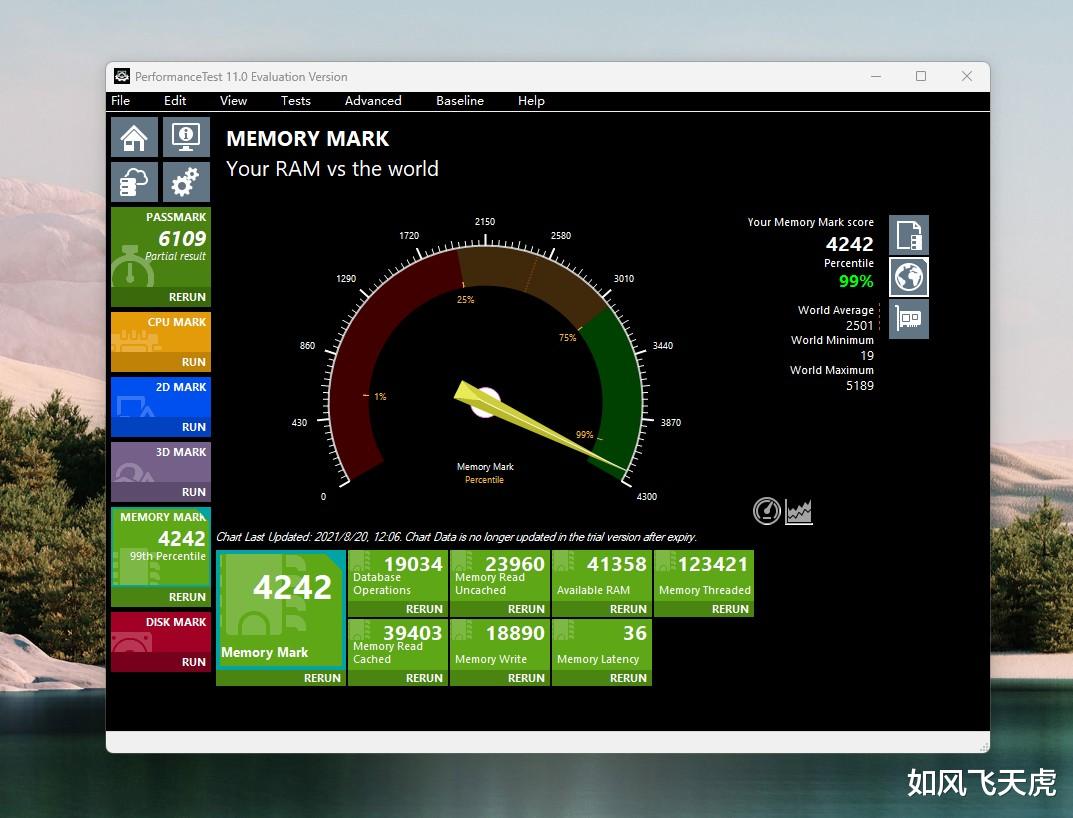The height and width of the screenshot is (818, 1073).
Task: Select the 3D Mark sidebar tile
Action: click(x=161, y=463)
